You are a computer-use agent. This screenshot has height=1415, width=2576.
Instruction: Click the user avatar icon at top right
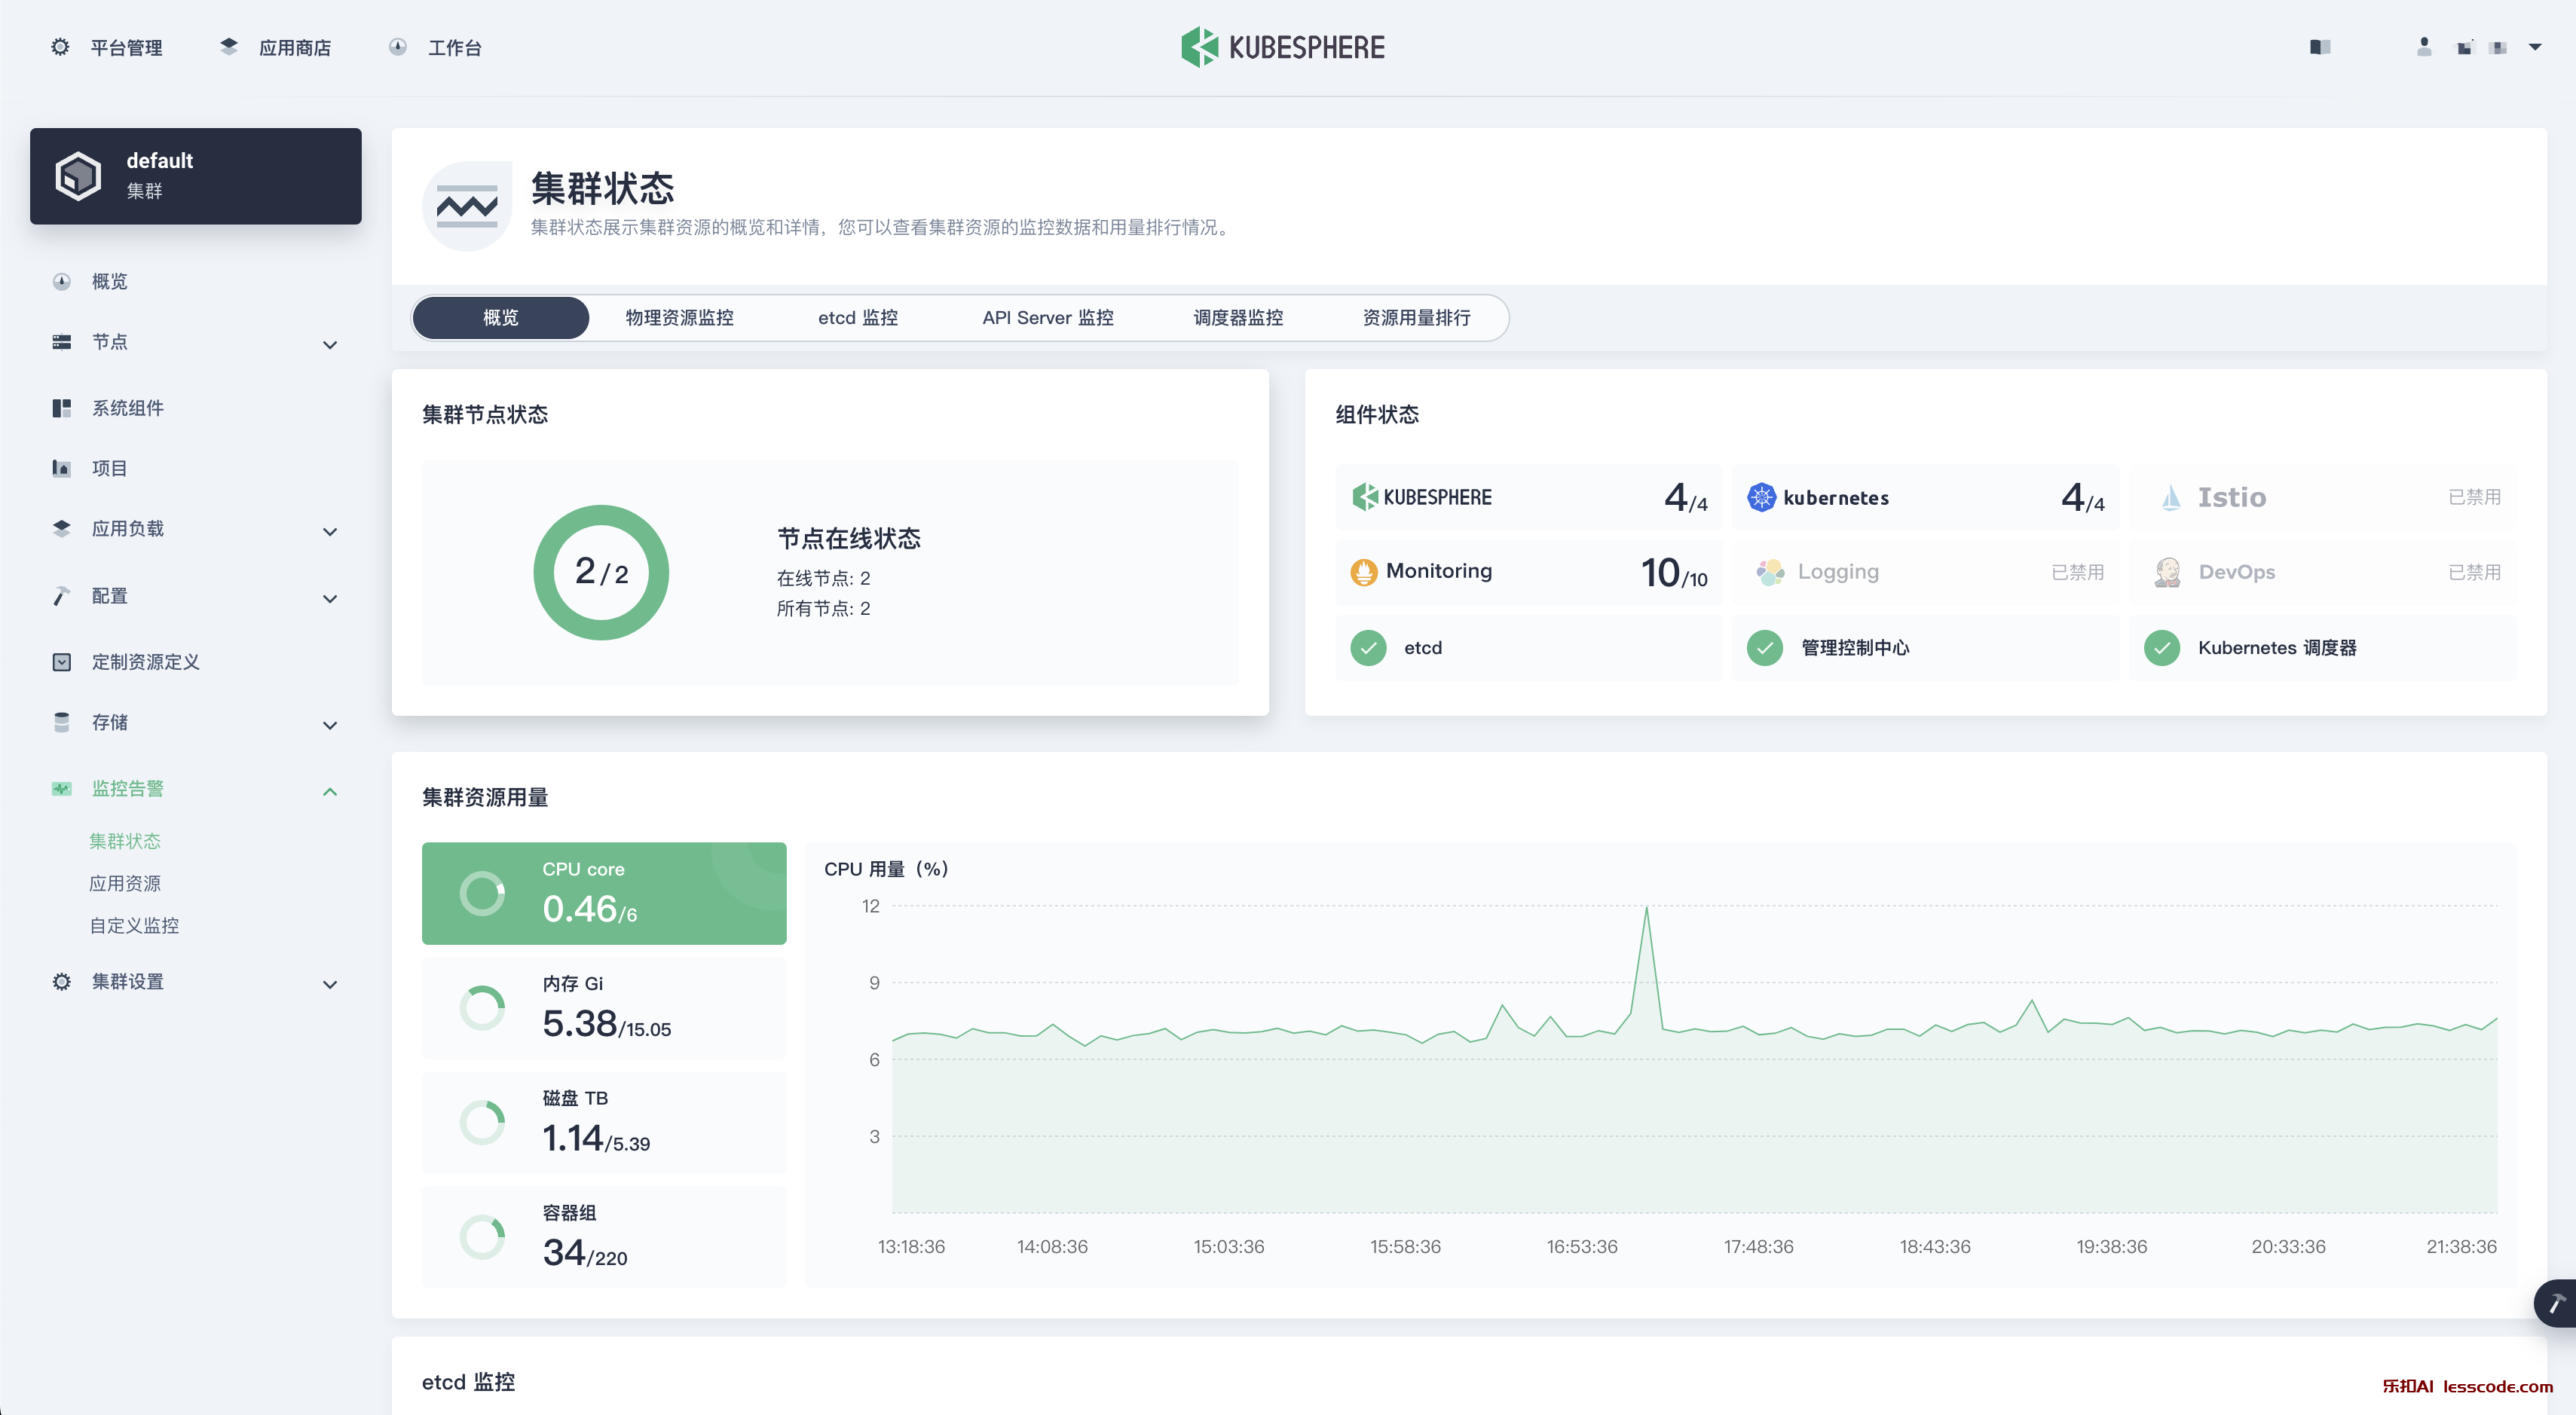click(x=2424, y=47)
